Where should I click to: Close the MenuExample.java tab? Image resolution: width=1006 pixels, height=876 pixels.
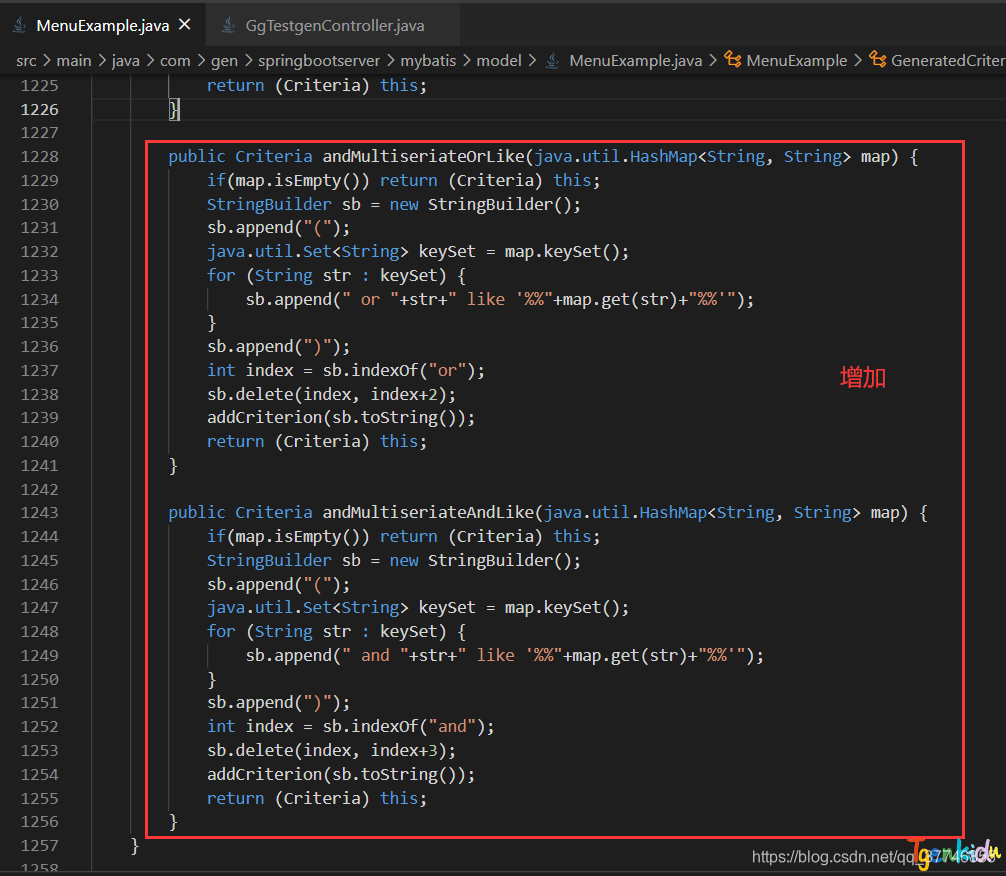[185, 25]
